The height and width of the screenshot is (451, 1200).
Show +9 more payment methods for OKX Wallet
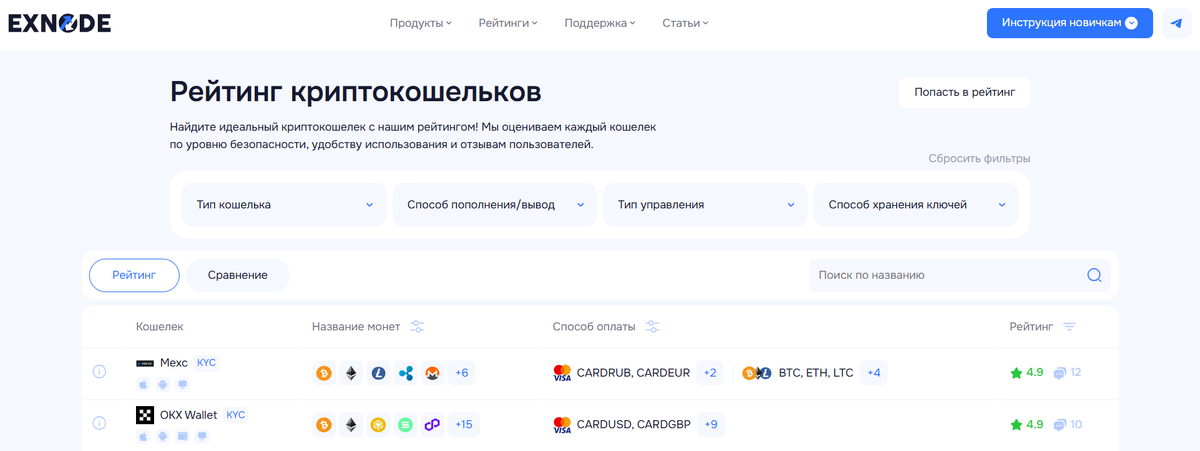[x=710, y=425]
